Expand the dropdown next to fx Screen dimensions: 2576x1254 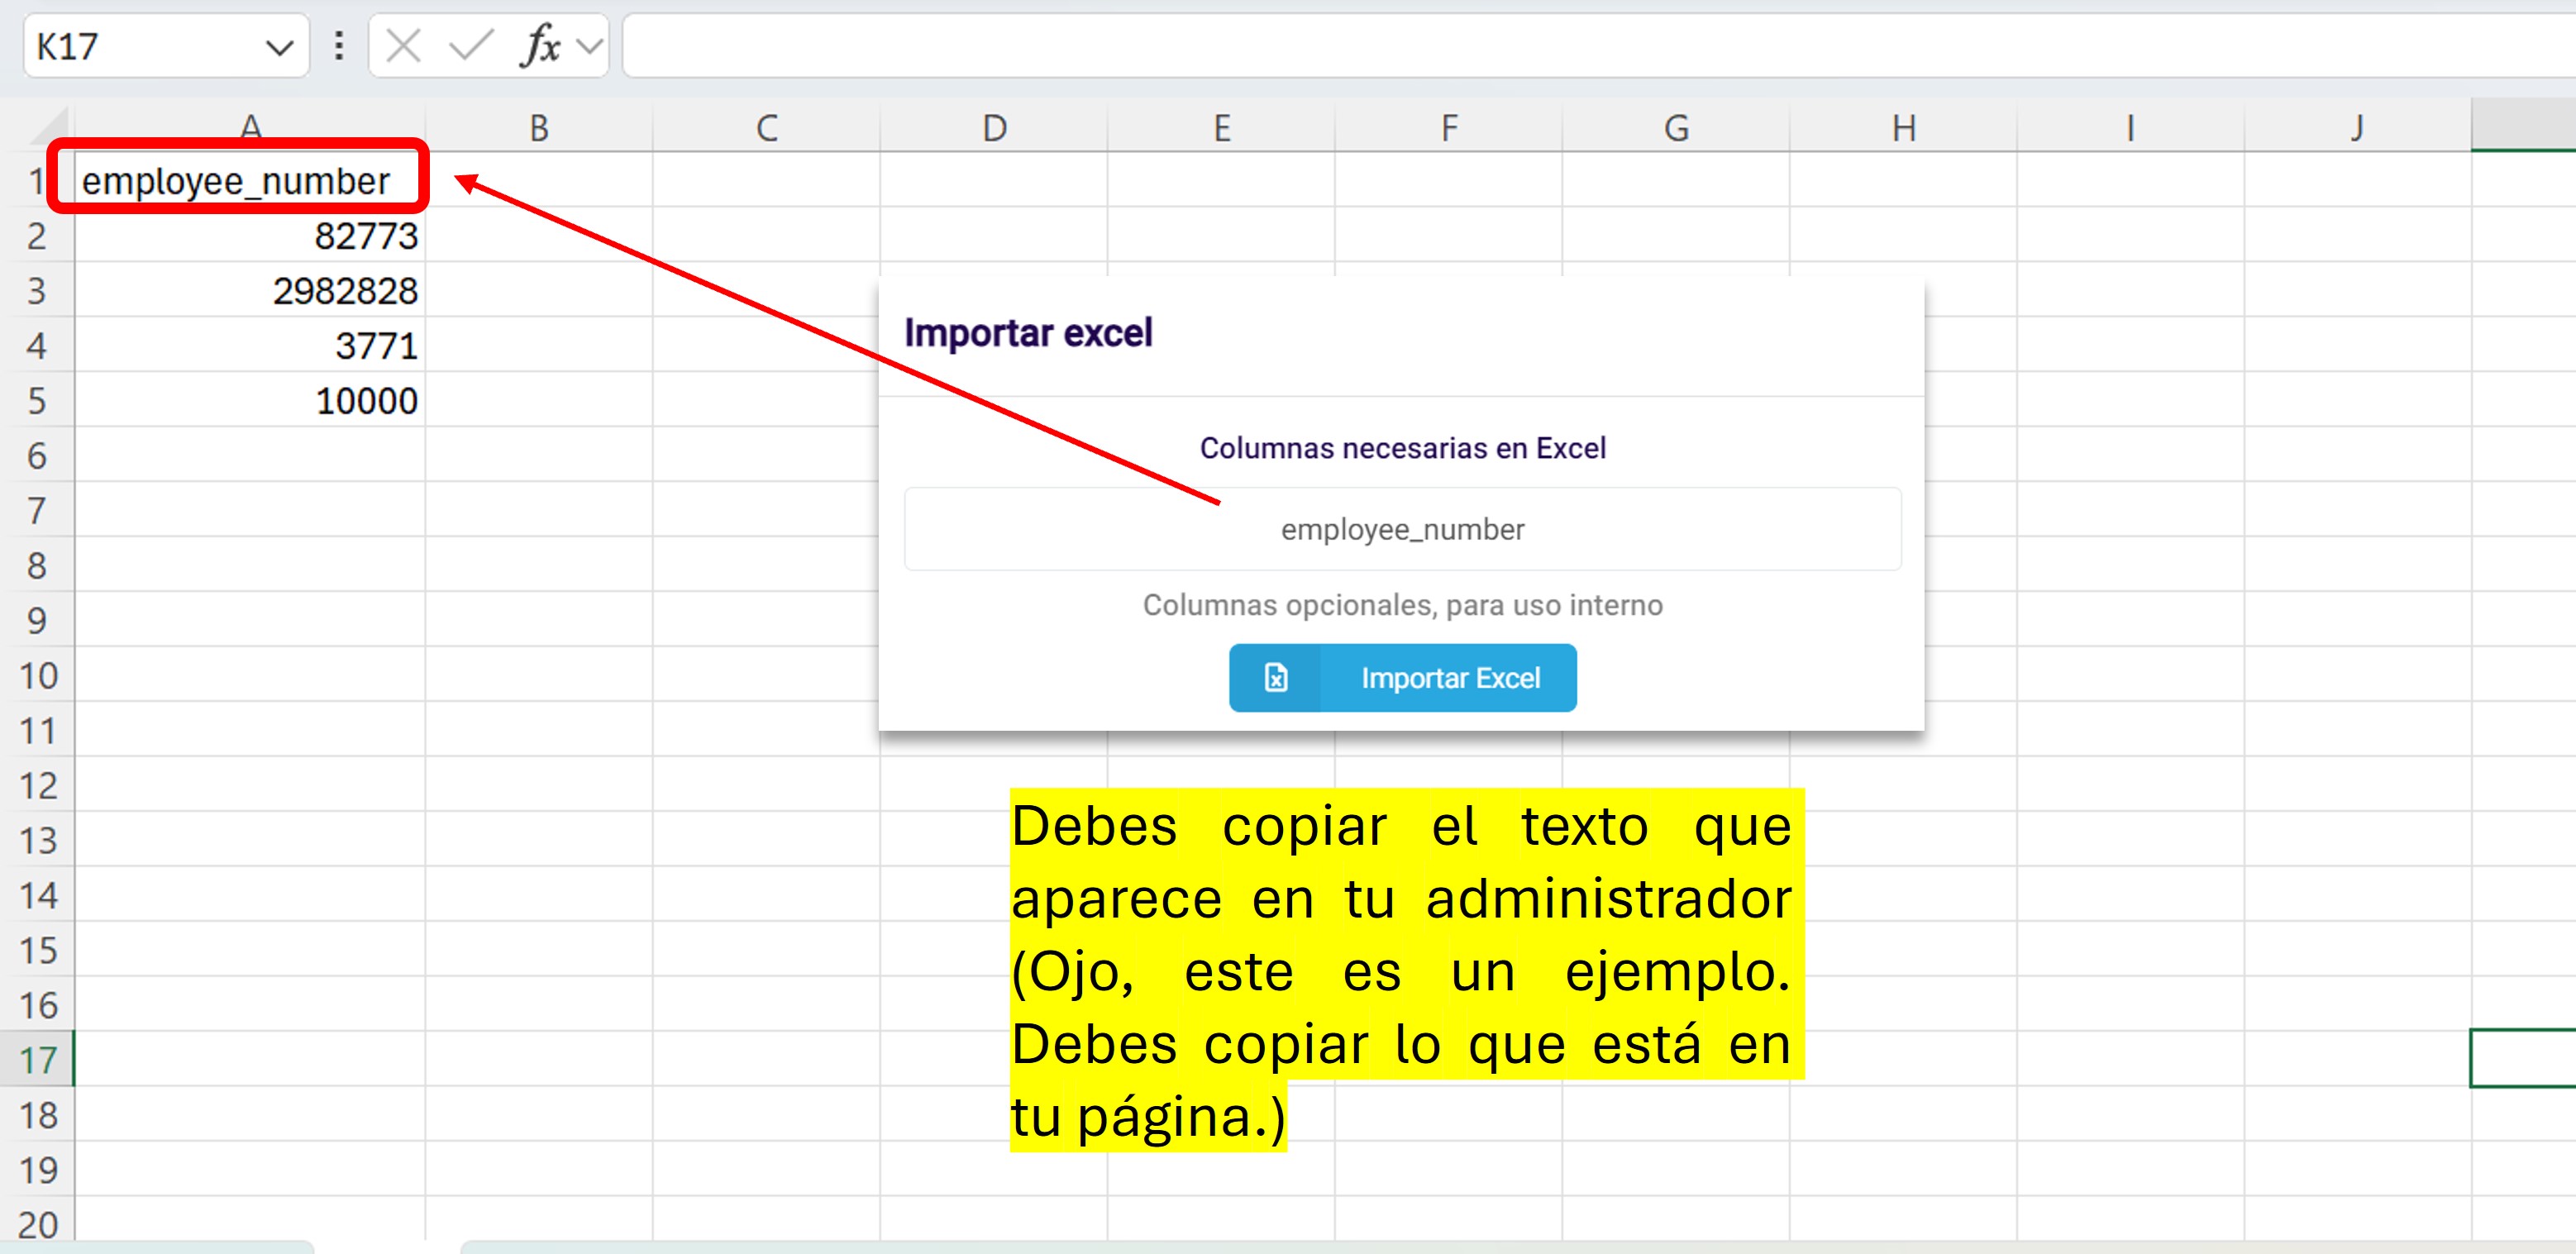590,46
